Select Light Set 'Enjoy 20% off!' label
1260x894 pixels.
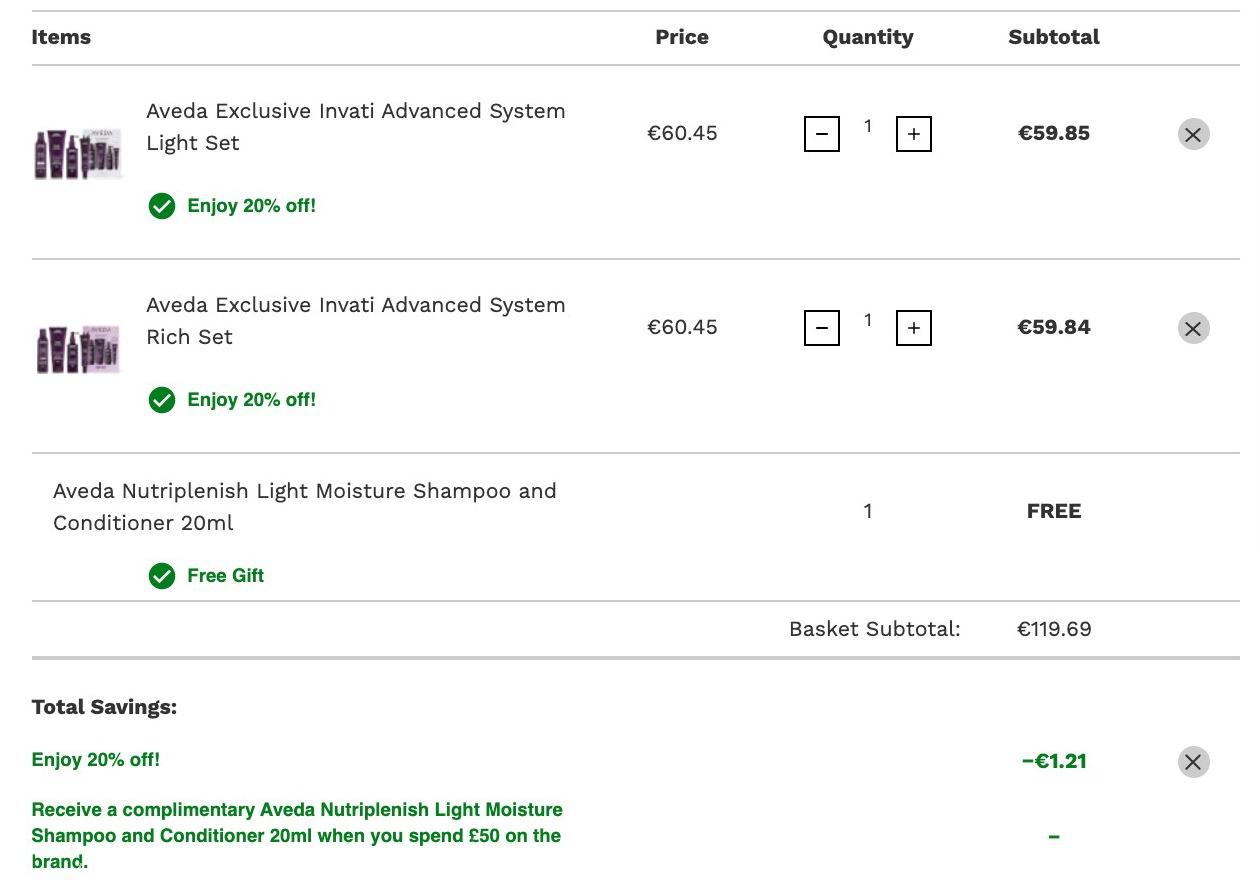tap(252, 206)
